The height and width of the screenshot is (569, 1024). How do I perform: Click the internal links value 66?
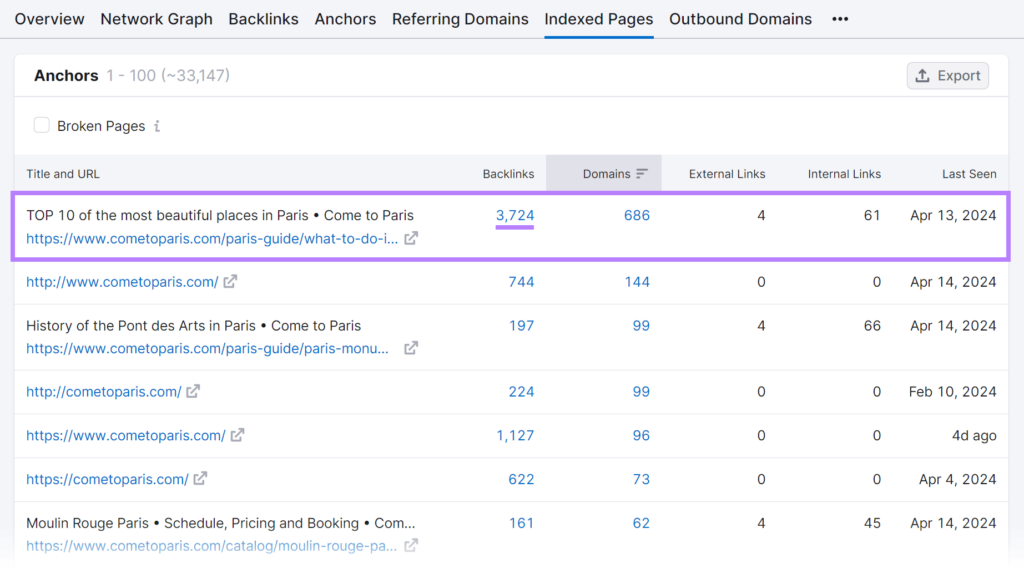(x=872, y=325)
